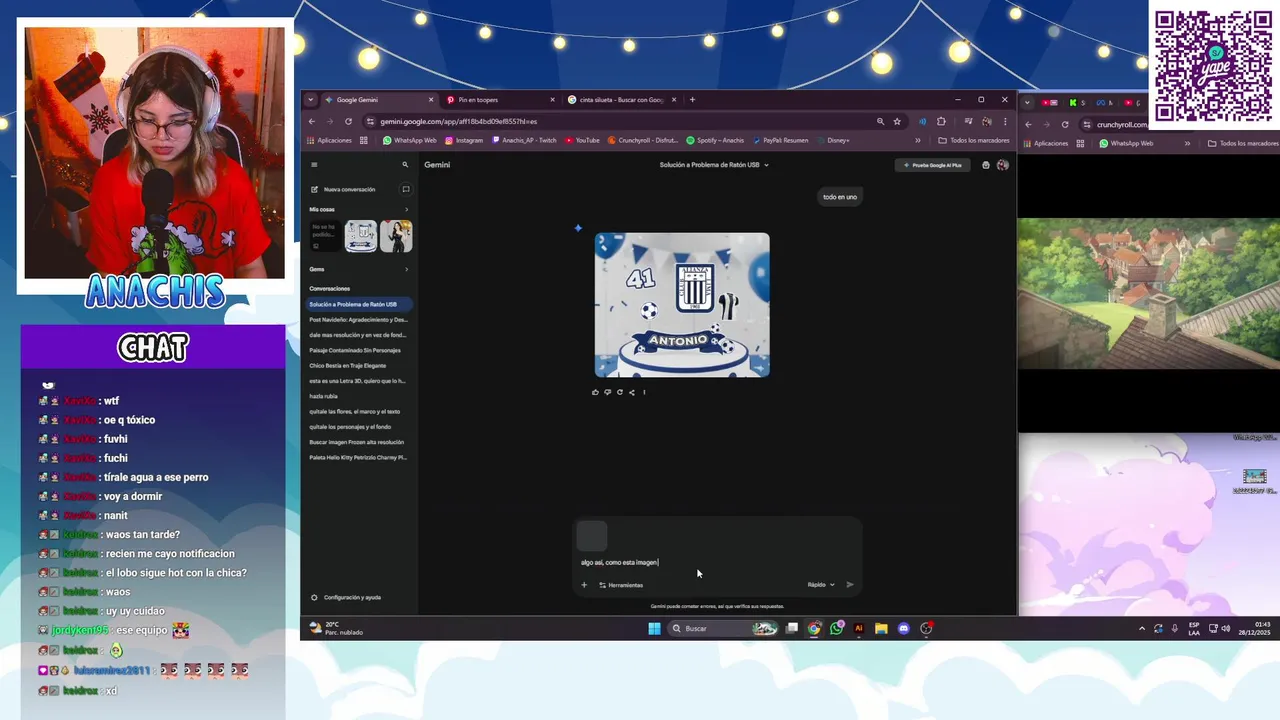Start a Nueva conversación
Screen dimensions: 1280x720
(343, 189)
